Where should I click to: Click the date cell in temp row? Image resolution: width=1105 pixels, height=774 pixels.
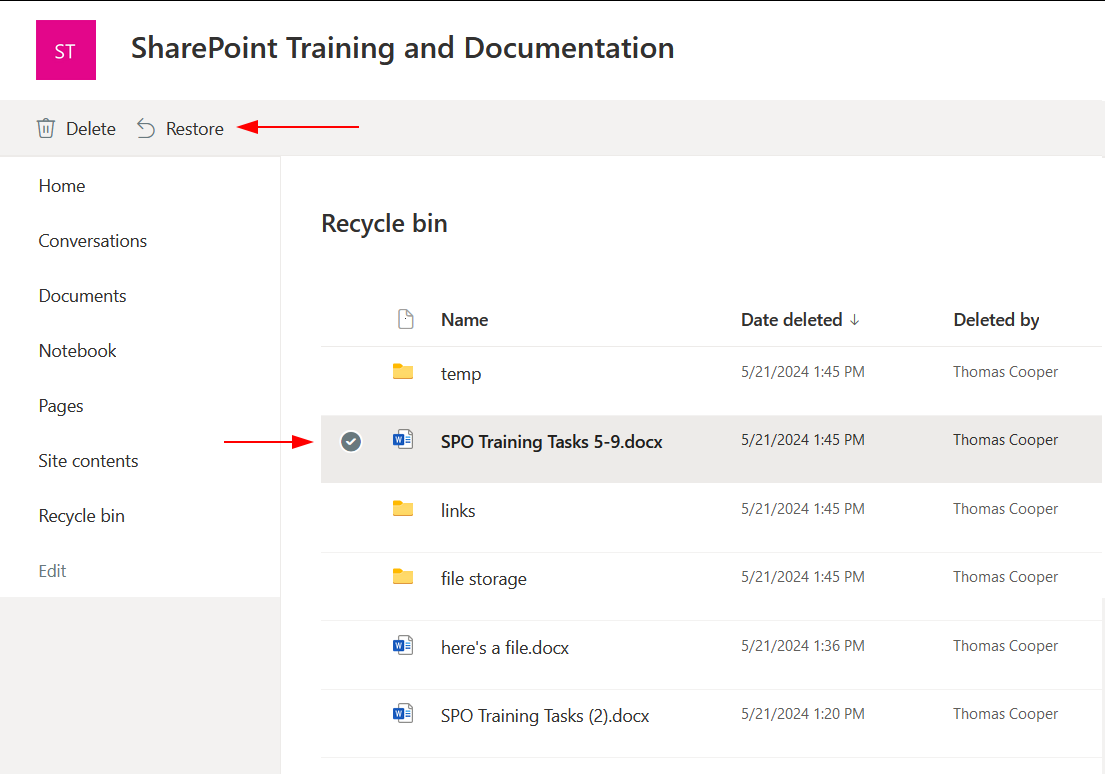pos(803,371)
